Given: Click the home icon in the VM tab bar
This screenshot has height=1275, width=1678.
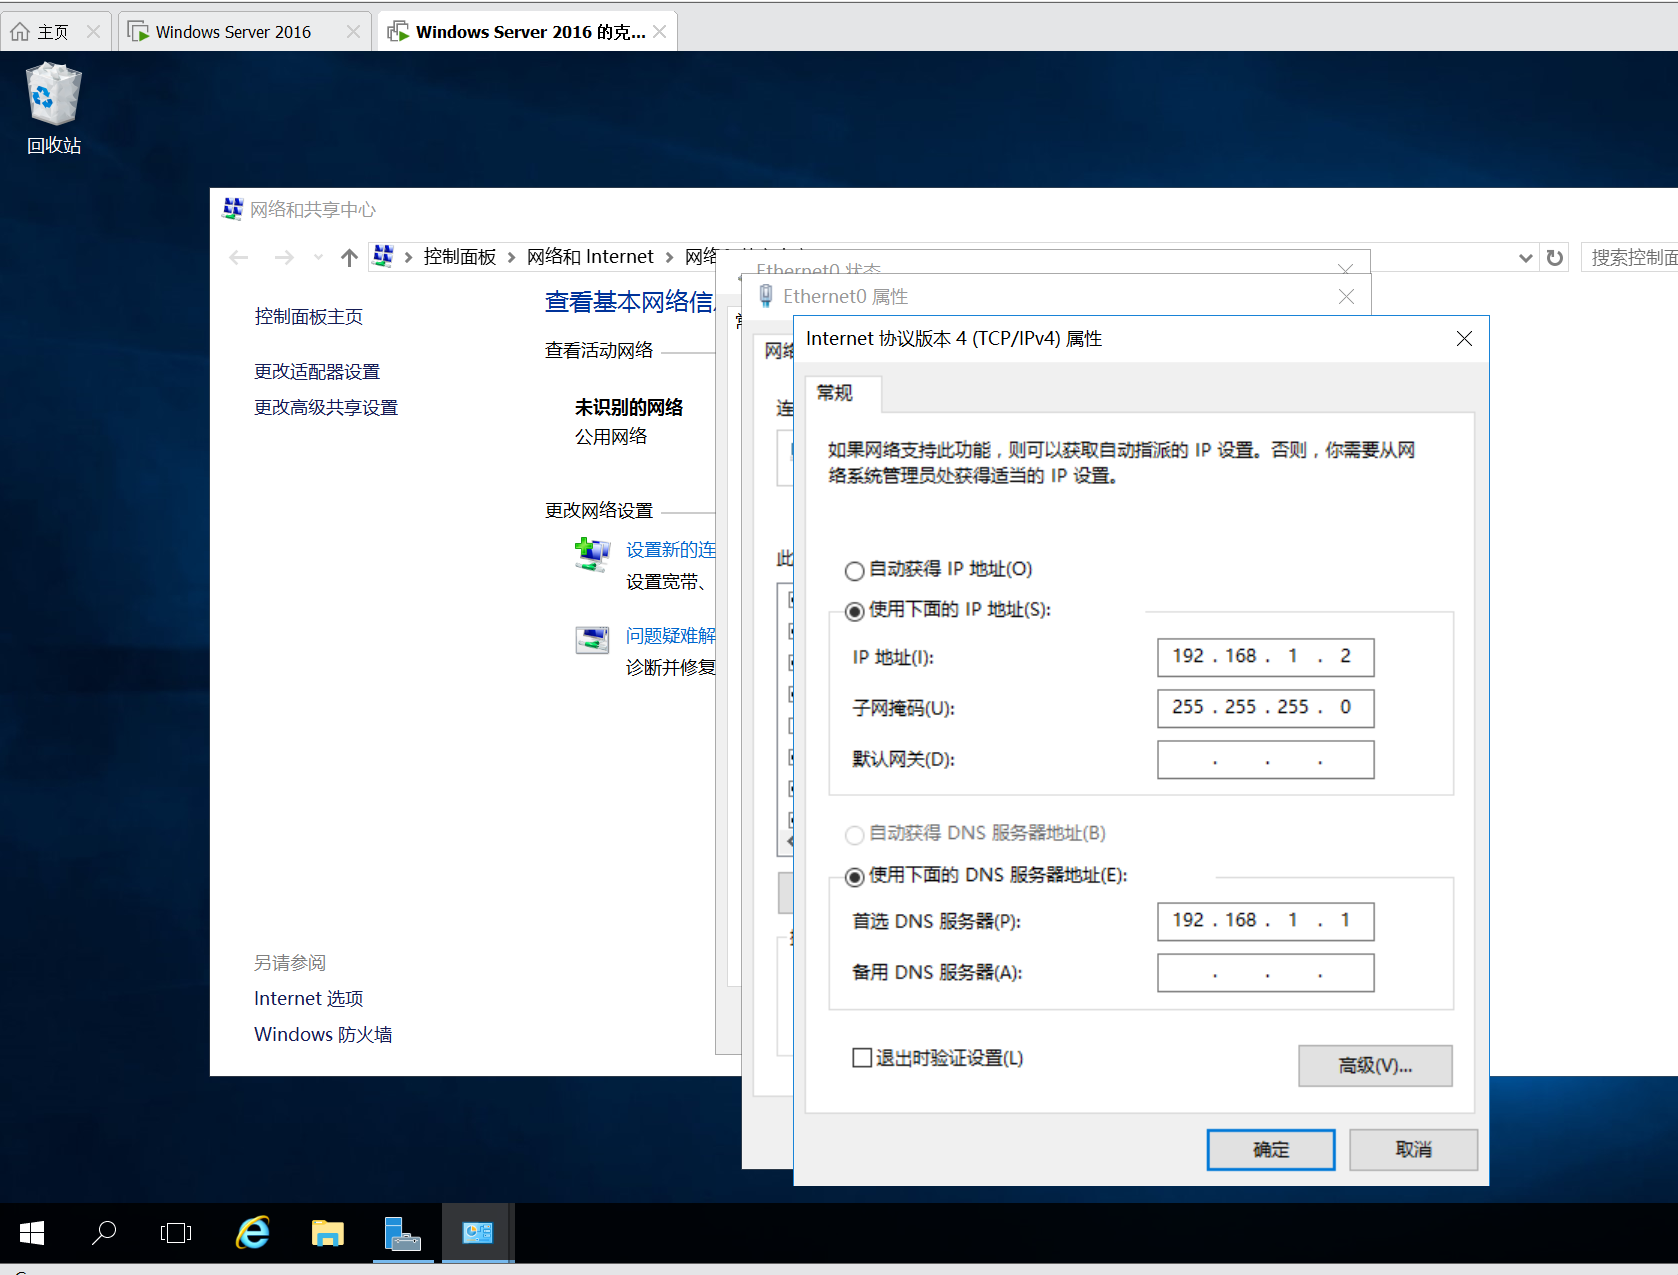Looking at the screenshot, I should tap(20, 32).
